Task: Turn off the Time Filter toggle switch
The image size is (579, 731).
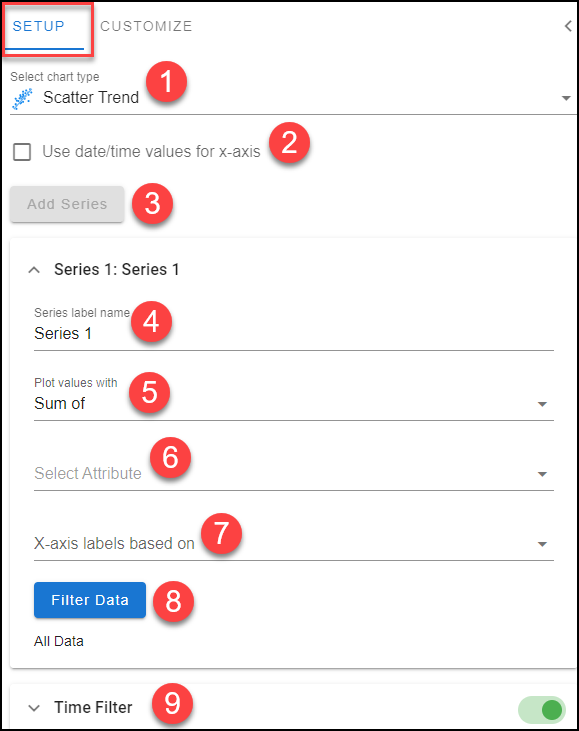Action: pos(542,710)
